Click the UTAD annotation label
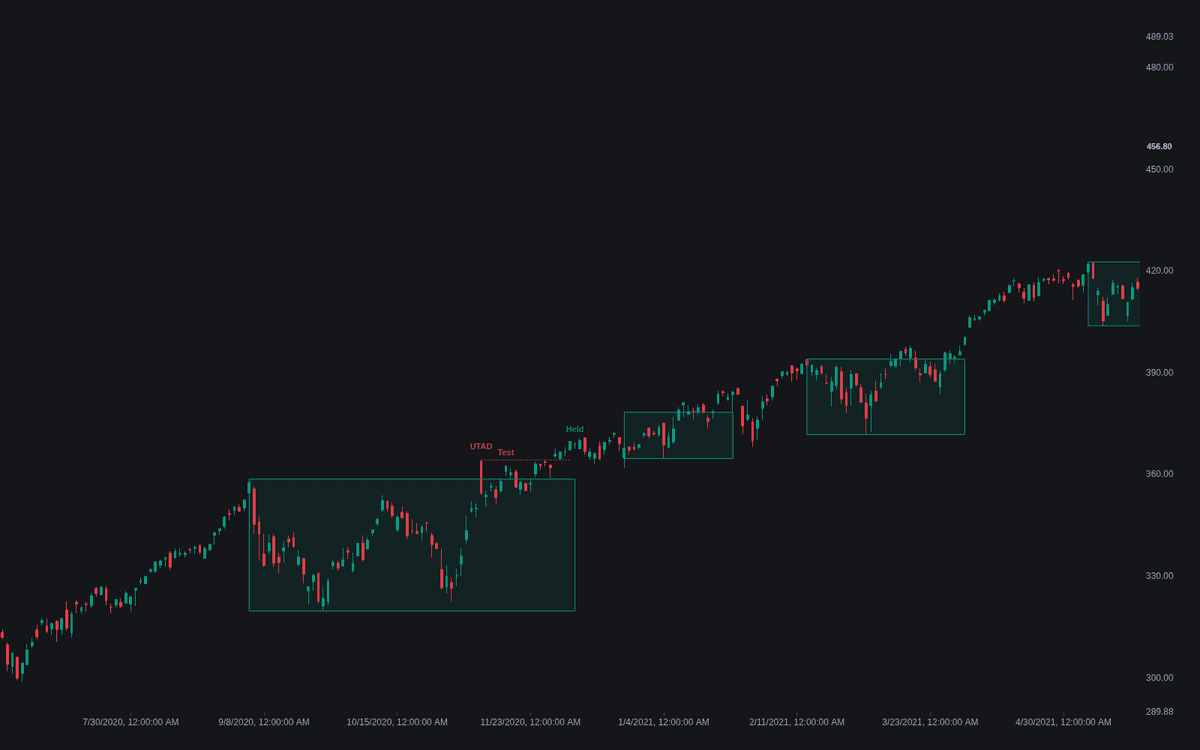 point(481,446)
